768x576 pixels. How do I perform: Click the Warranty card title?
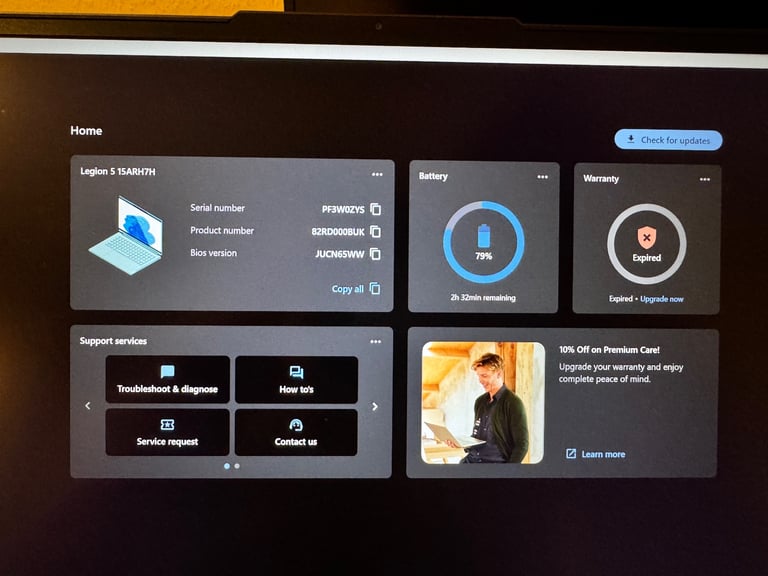(x=601, y=179)
